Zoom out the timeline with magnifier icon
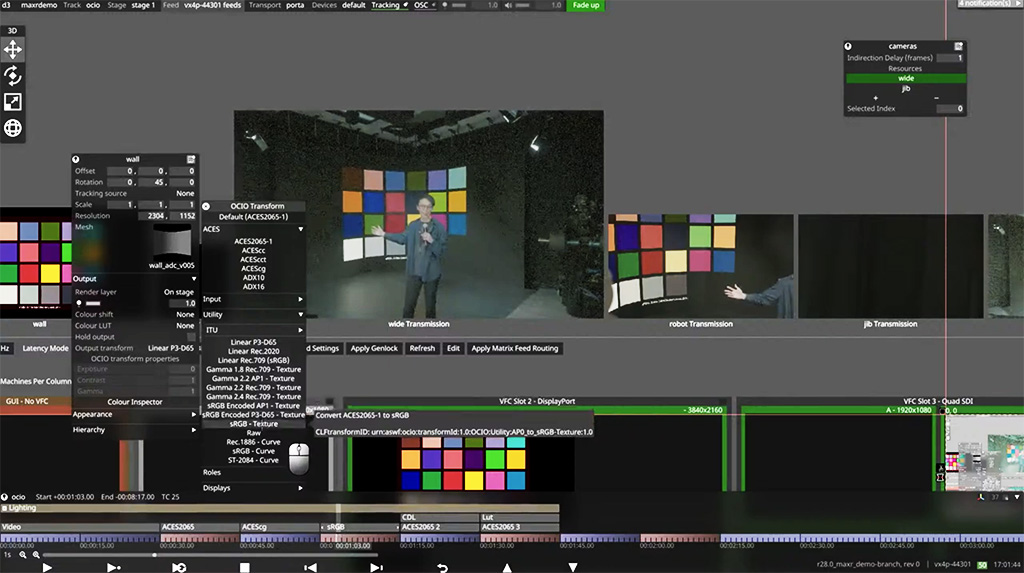 [x=23, y=555]
